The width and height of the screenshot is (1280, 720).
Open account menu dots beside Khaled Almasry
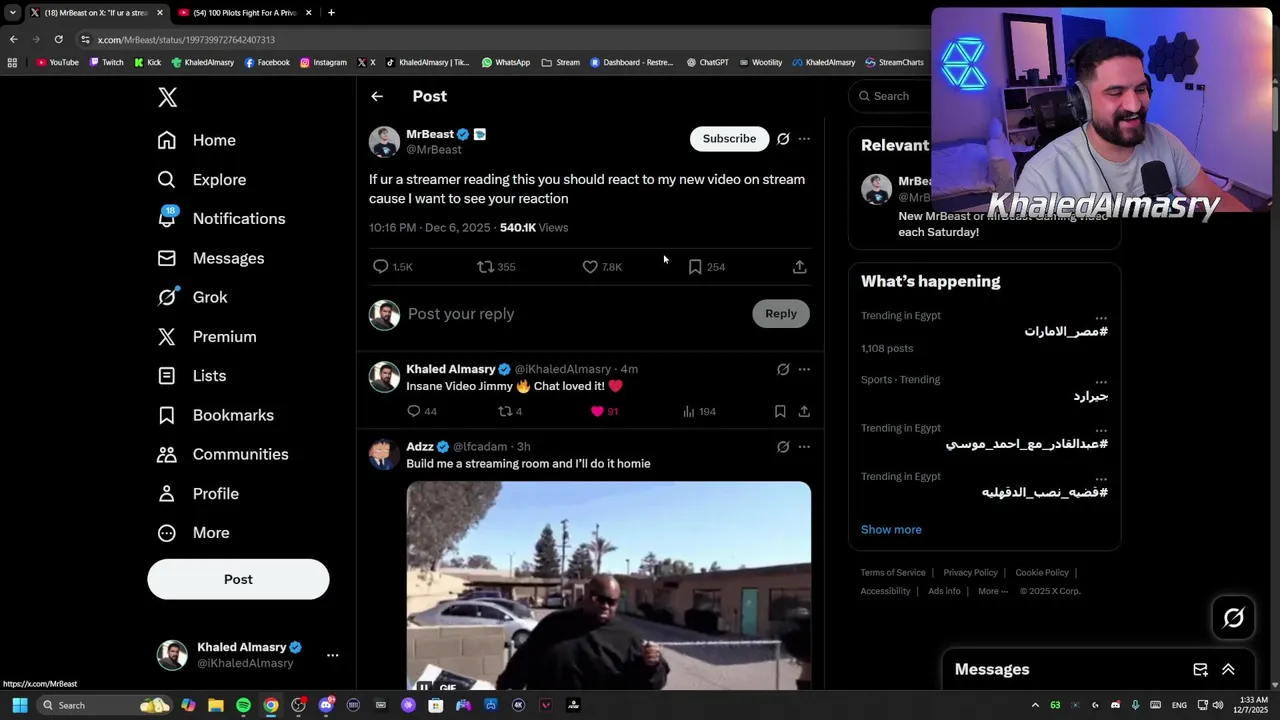point(333,655)
